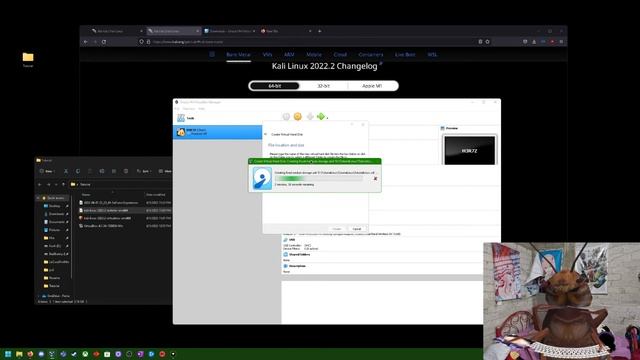
Task: Click the VirtualBox New machine icon
Action: [286, 117]
